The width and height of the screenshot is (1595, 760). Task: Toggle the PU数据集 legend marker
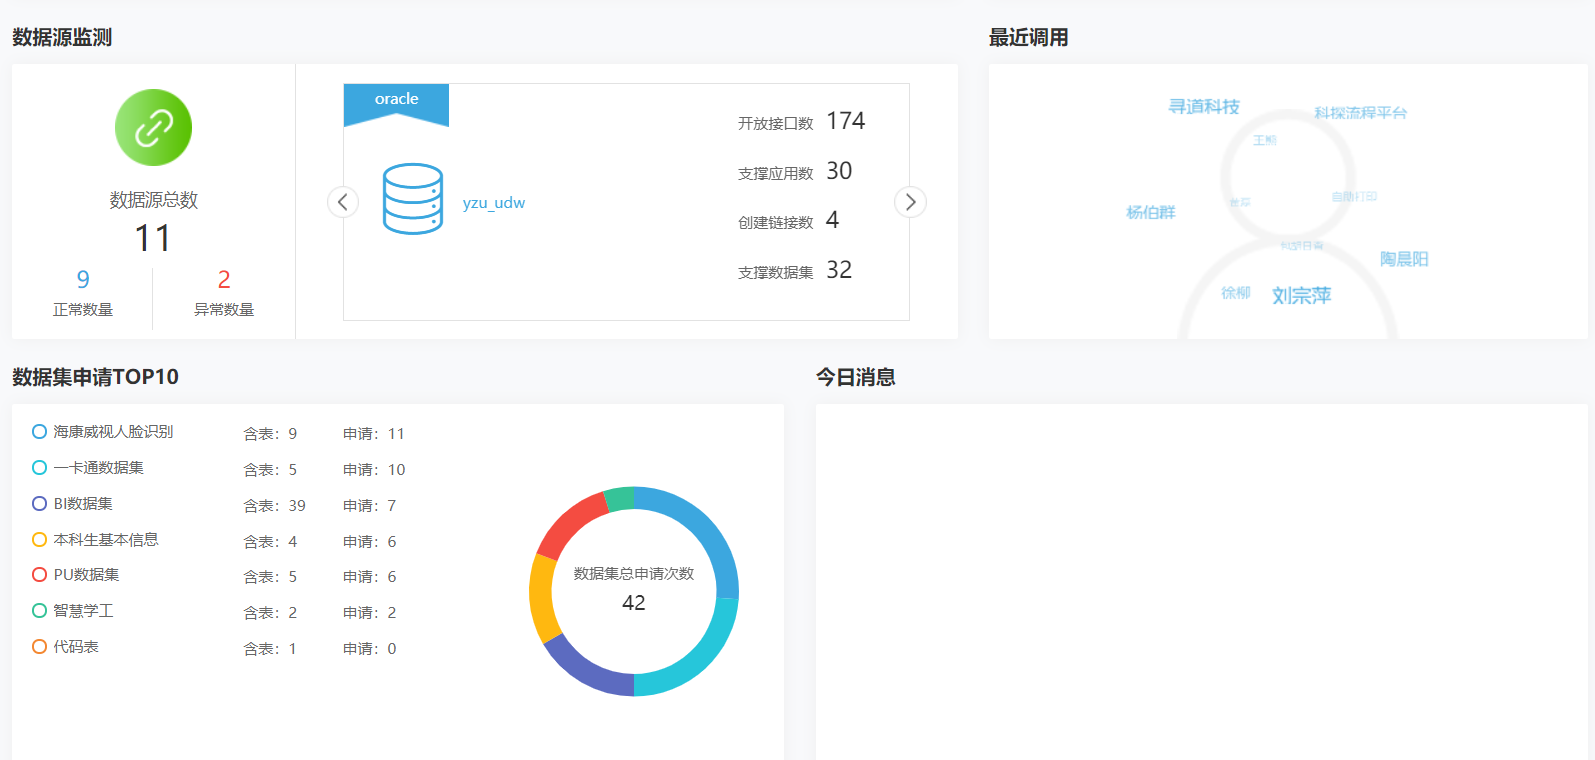40,575
